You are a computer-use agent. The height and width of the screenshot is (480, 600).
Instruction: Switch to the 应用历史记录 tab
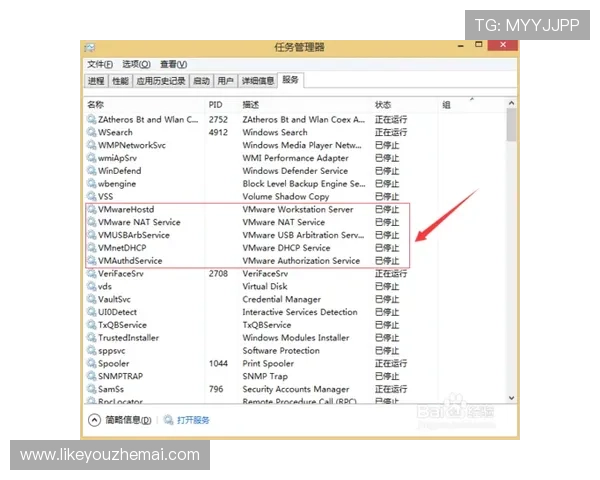point(161,81)
